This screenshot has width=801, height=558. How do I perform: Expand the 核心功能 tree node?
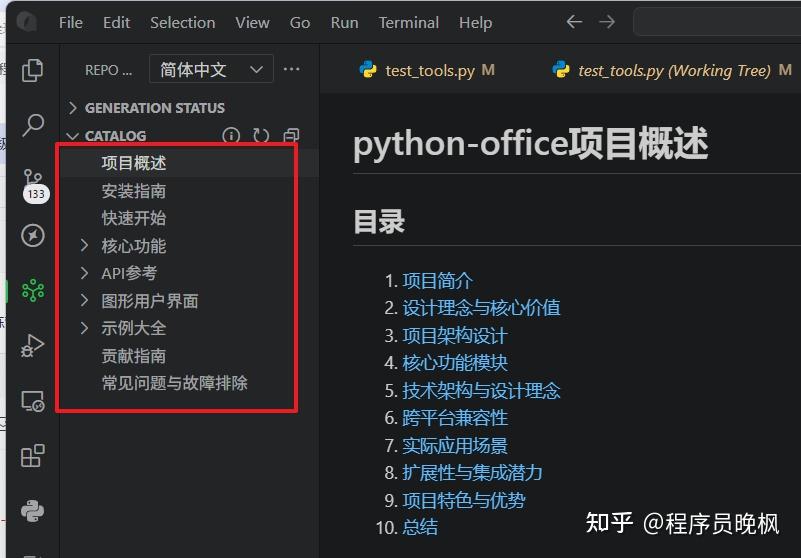[x=84, y=246]
